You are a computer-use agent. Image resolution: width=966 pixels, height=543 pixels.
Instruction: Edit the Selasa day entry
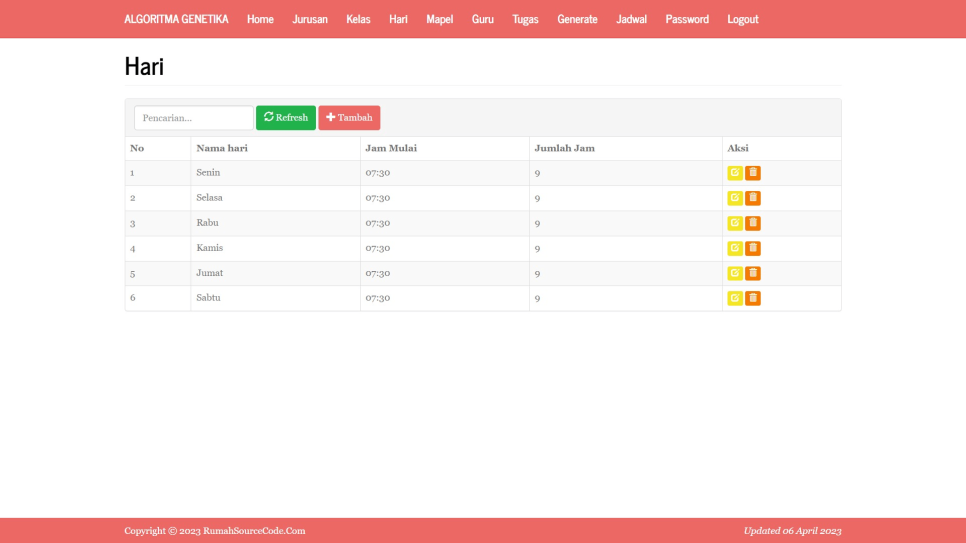tap(735, 198)
